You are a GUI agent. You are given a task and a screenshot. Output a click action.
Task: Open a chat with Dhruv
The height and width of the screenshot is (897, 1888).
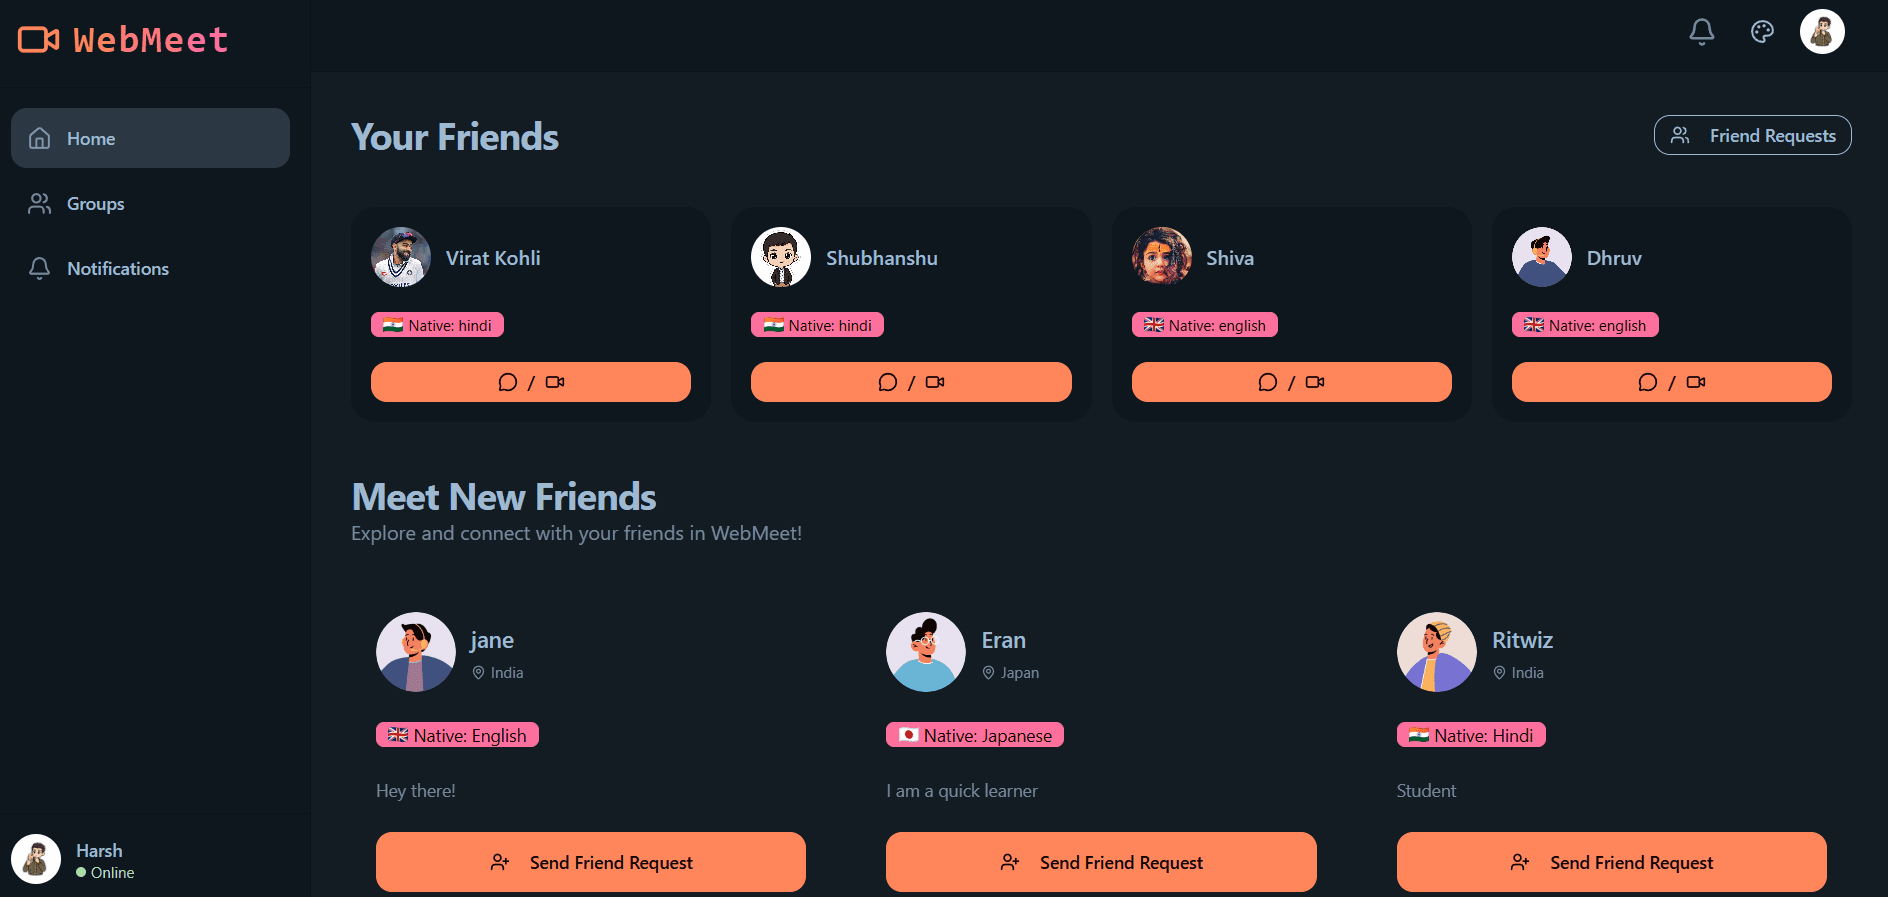click(1647, 382)
